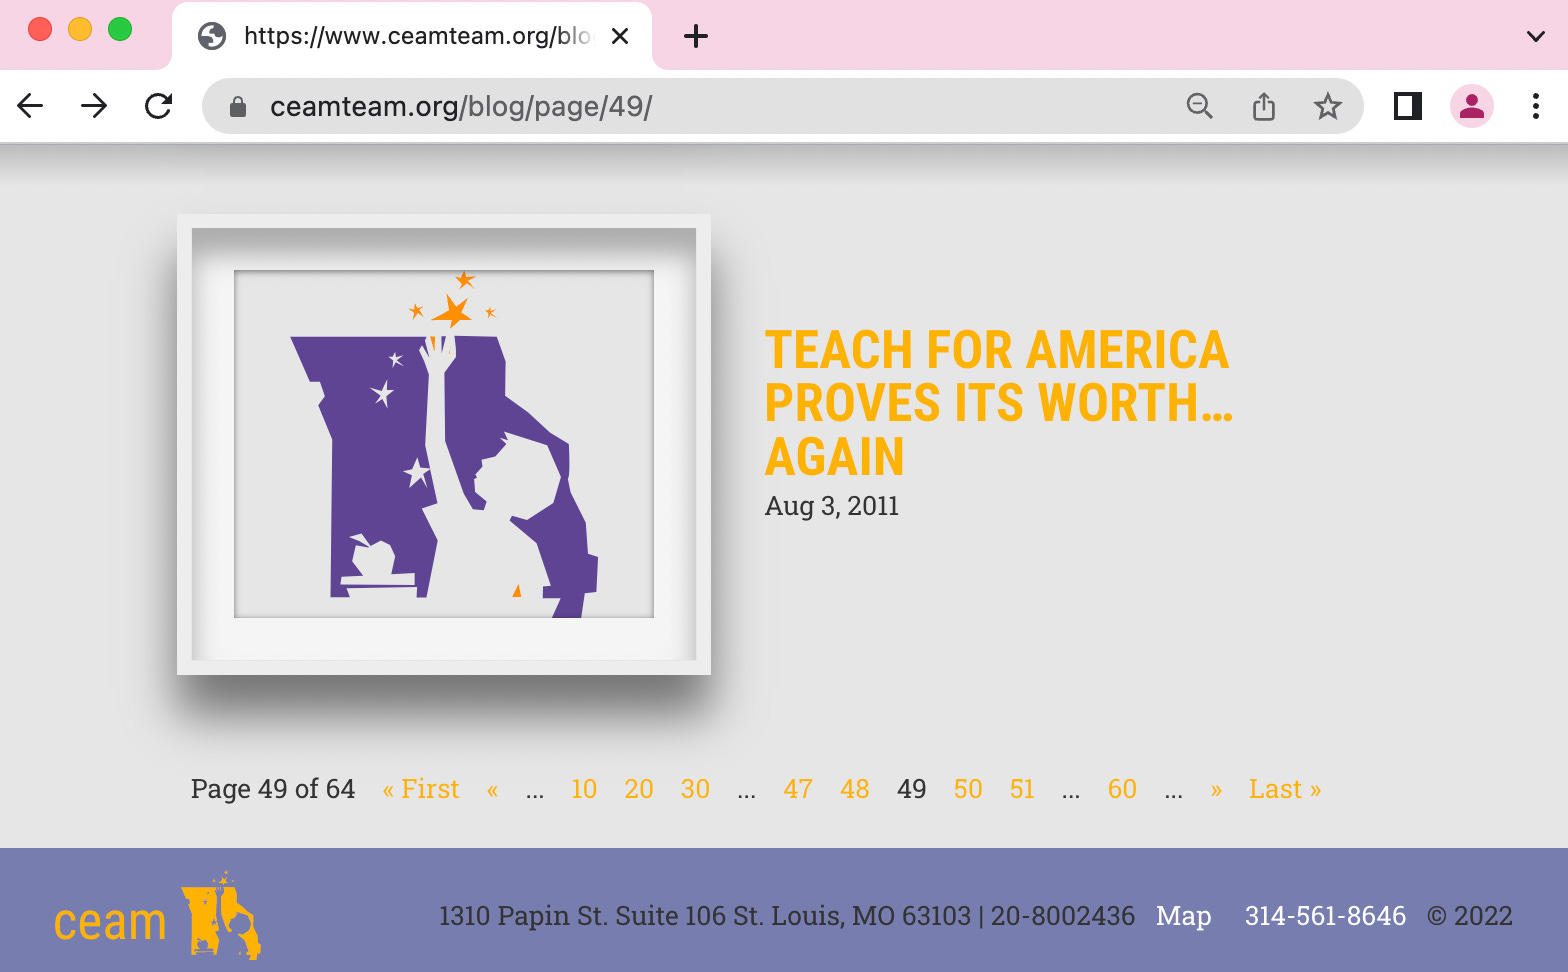Go to page 51

point(1022,789)
